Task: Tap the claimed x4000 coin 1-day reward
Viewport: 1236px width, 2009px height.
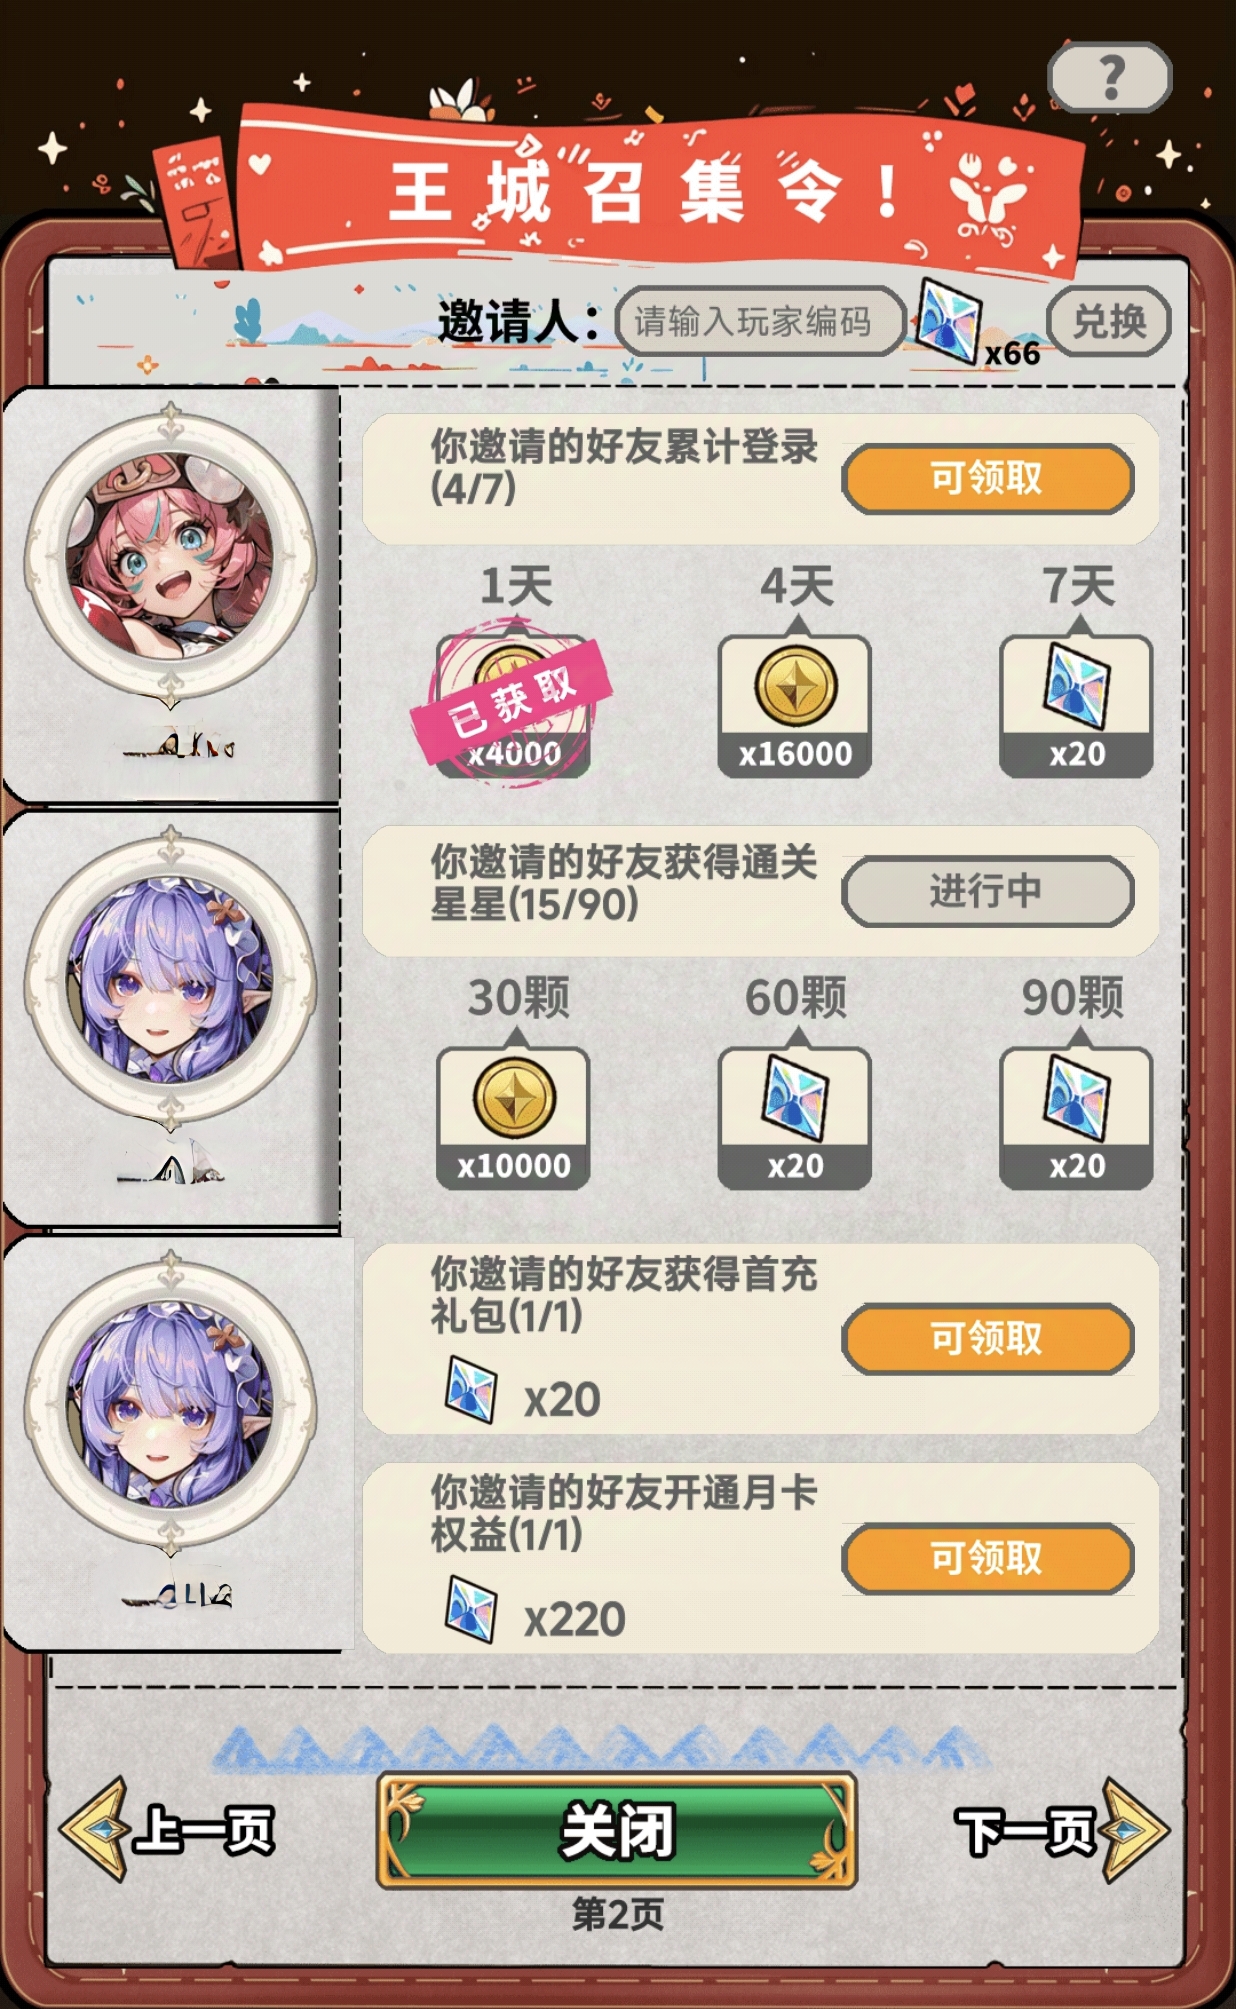Action: 512,706
